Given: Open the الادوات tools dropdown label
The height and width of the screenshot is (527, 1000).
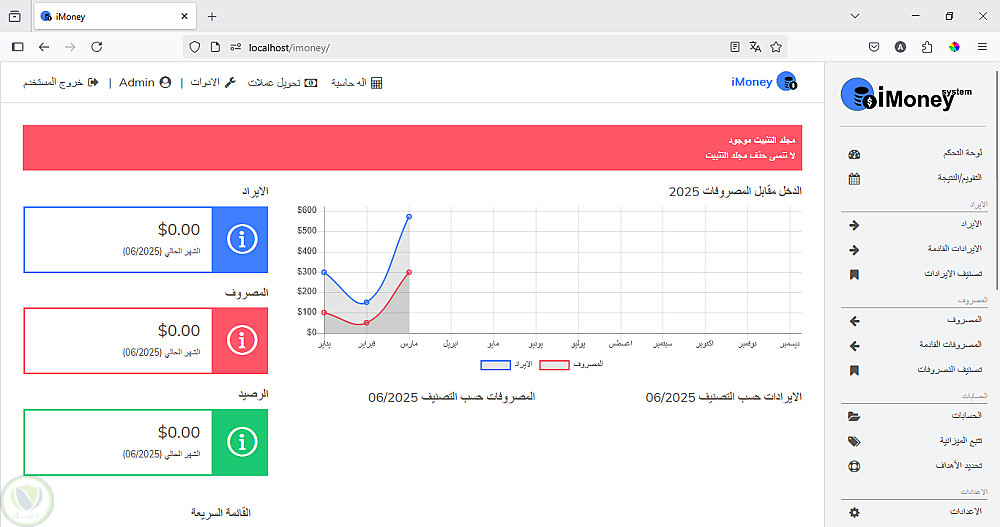Looking at the screenshot, I should (205, 82).
